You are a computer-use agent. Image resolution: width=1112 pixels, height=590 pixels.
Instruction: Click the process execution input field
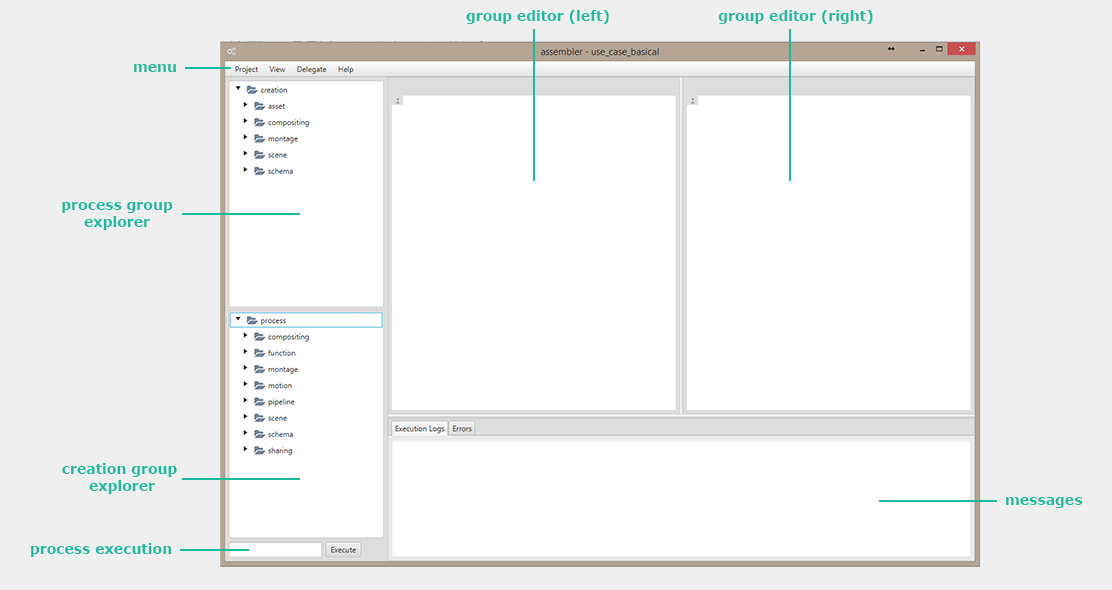click(275, 550)
